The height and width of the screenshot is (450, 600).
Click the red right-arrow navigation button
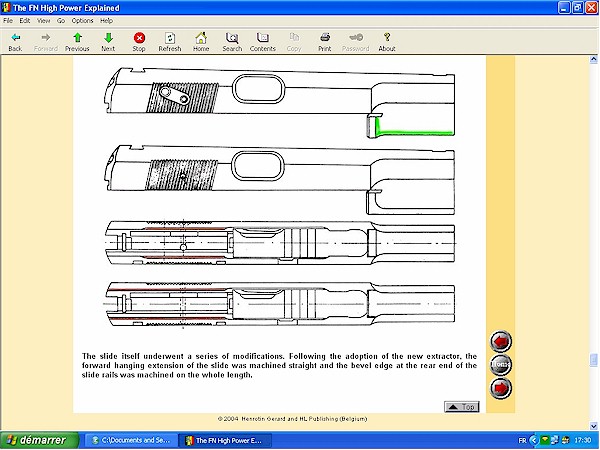tap(501, 388)
